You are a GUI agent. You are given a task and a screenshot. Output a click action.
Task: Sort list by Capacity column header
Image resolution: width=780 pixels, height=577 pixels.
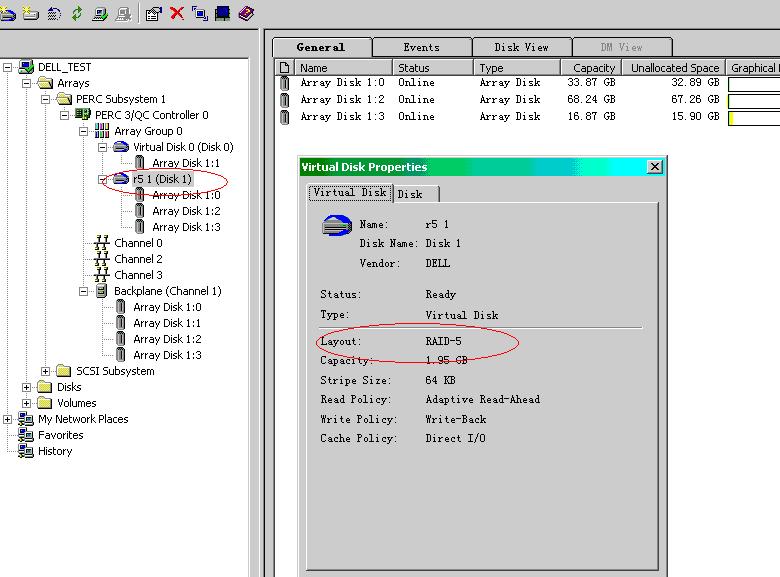pos(591,68)
